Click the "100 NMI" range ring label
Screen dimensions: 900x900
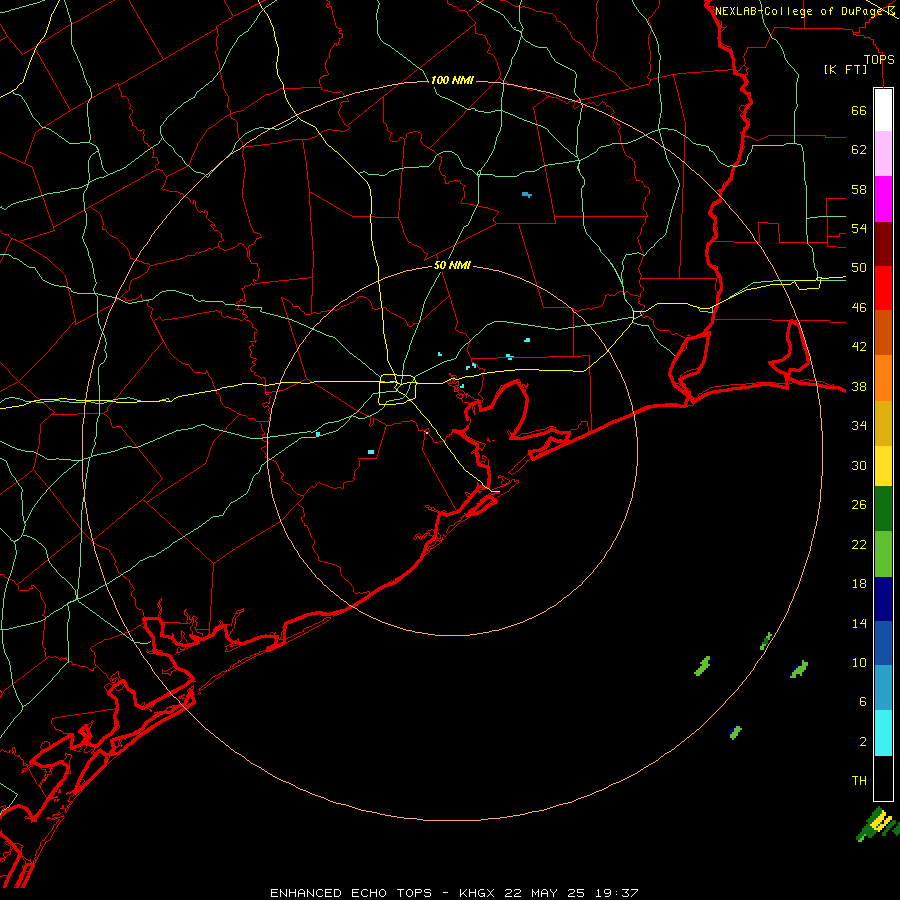click(452, 80)
